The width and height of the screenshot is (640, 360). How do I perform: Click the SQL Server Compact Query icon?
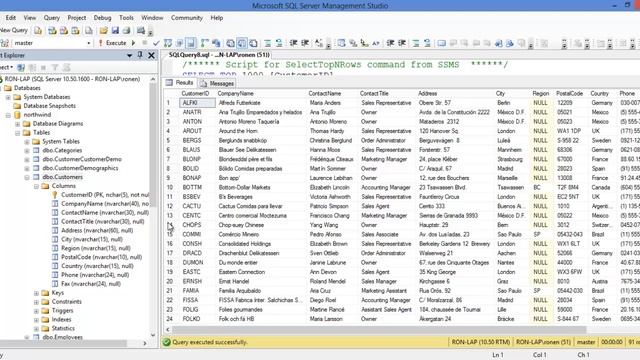89,30
